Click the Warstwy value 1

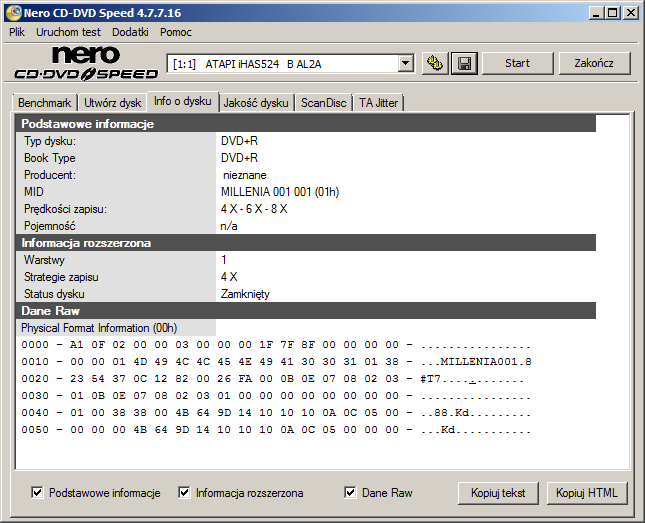pos(224,260)
